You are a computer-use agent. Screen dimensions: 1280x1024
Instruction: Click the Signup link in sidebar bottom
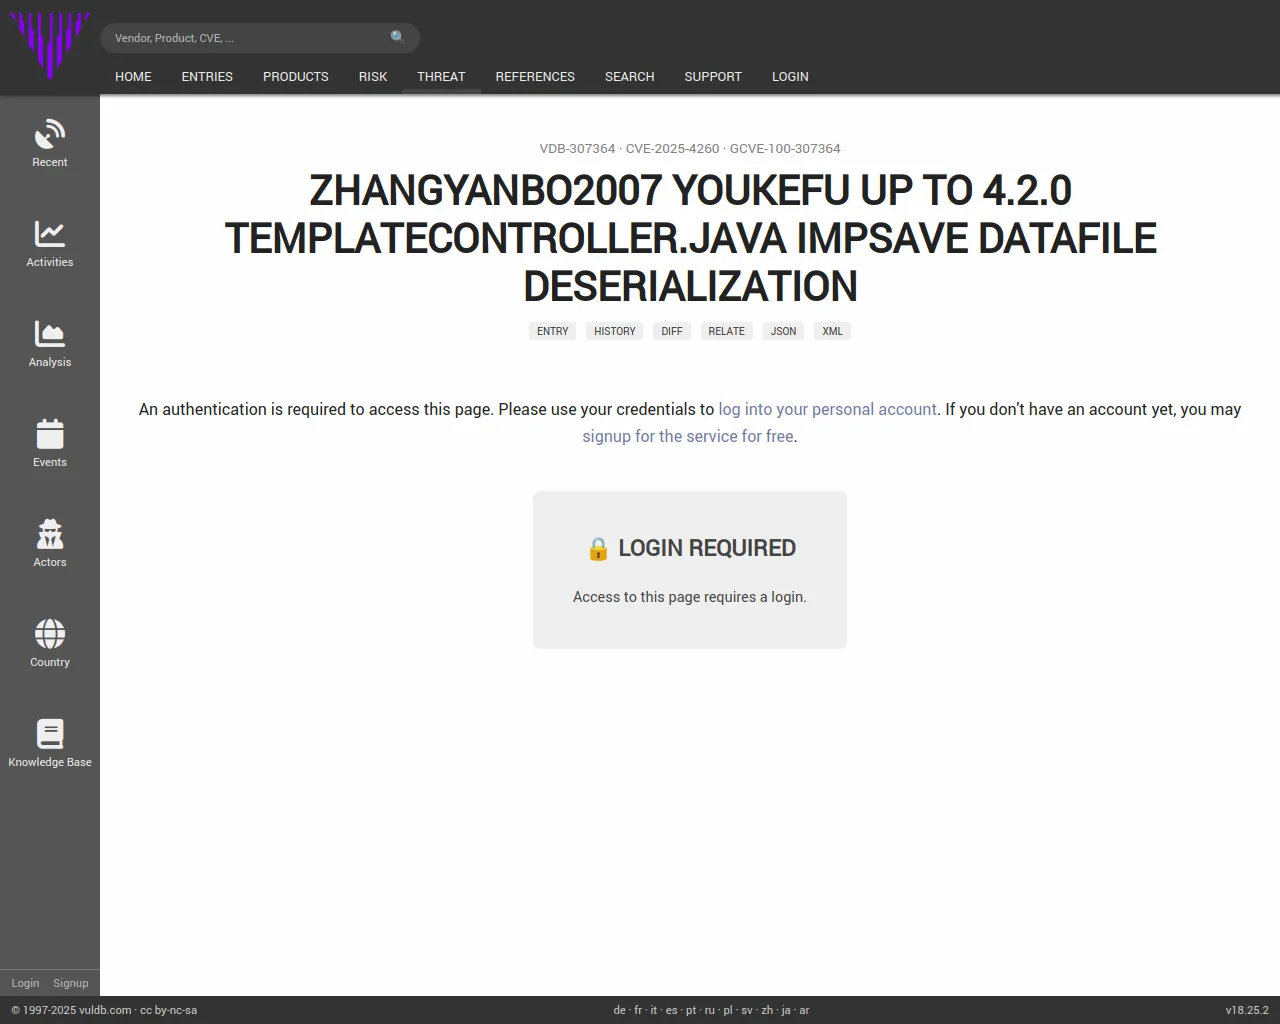click(x=70, y=983)
